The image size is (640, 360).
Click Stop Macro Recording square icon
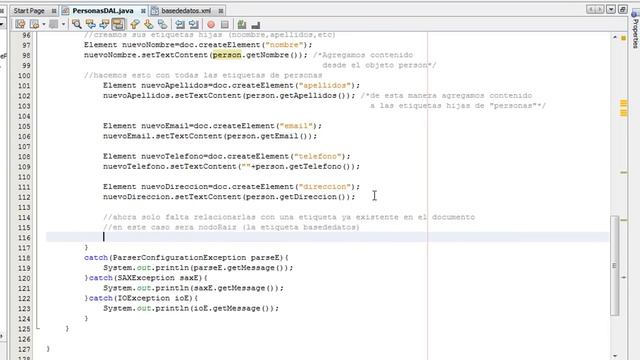point(224,24)
